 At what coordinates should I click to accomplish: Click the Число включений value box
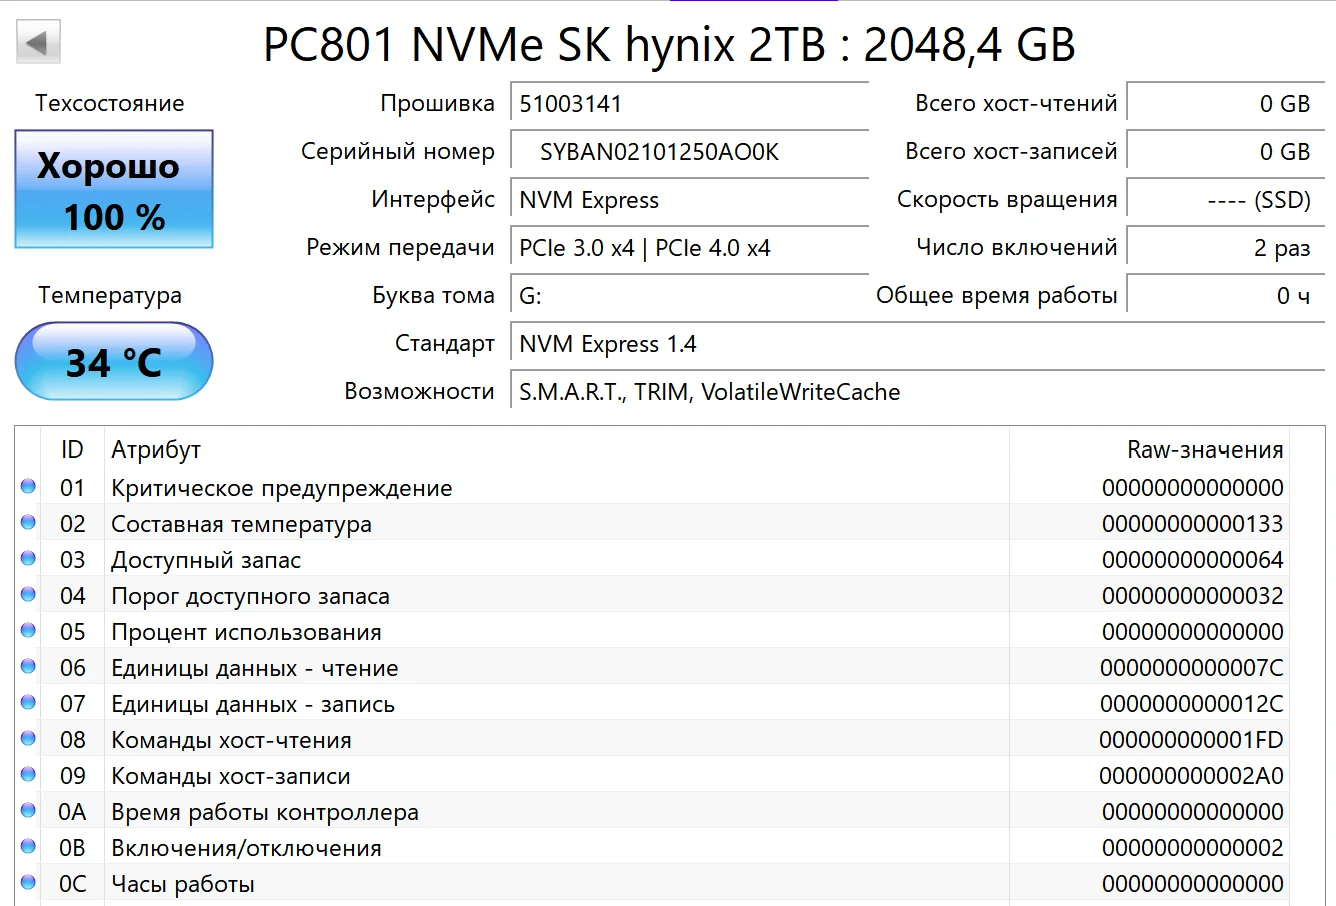[1226, 248]
